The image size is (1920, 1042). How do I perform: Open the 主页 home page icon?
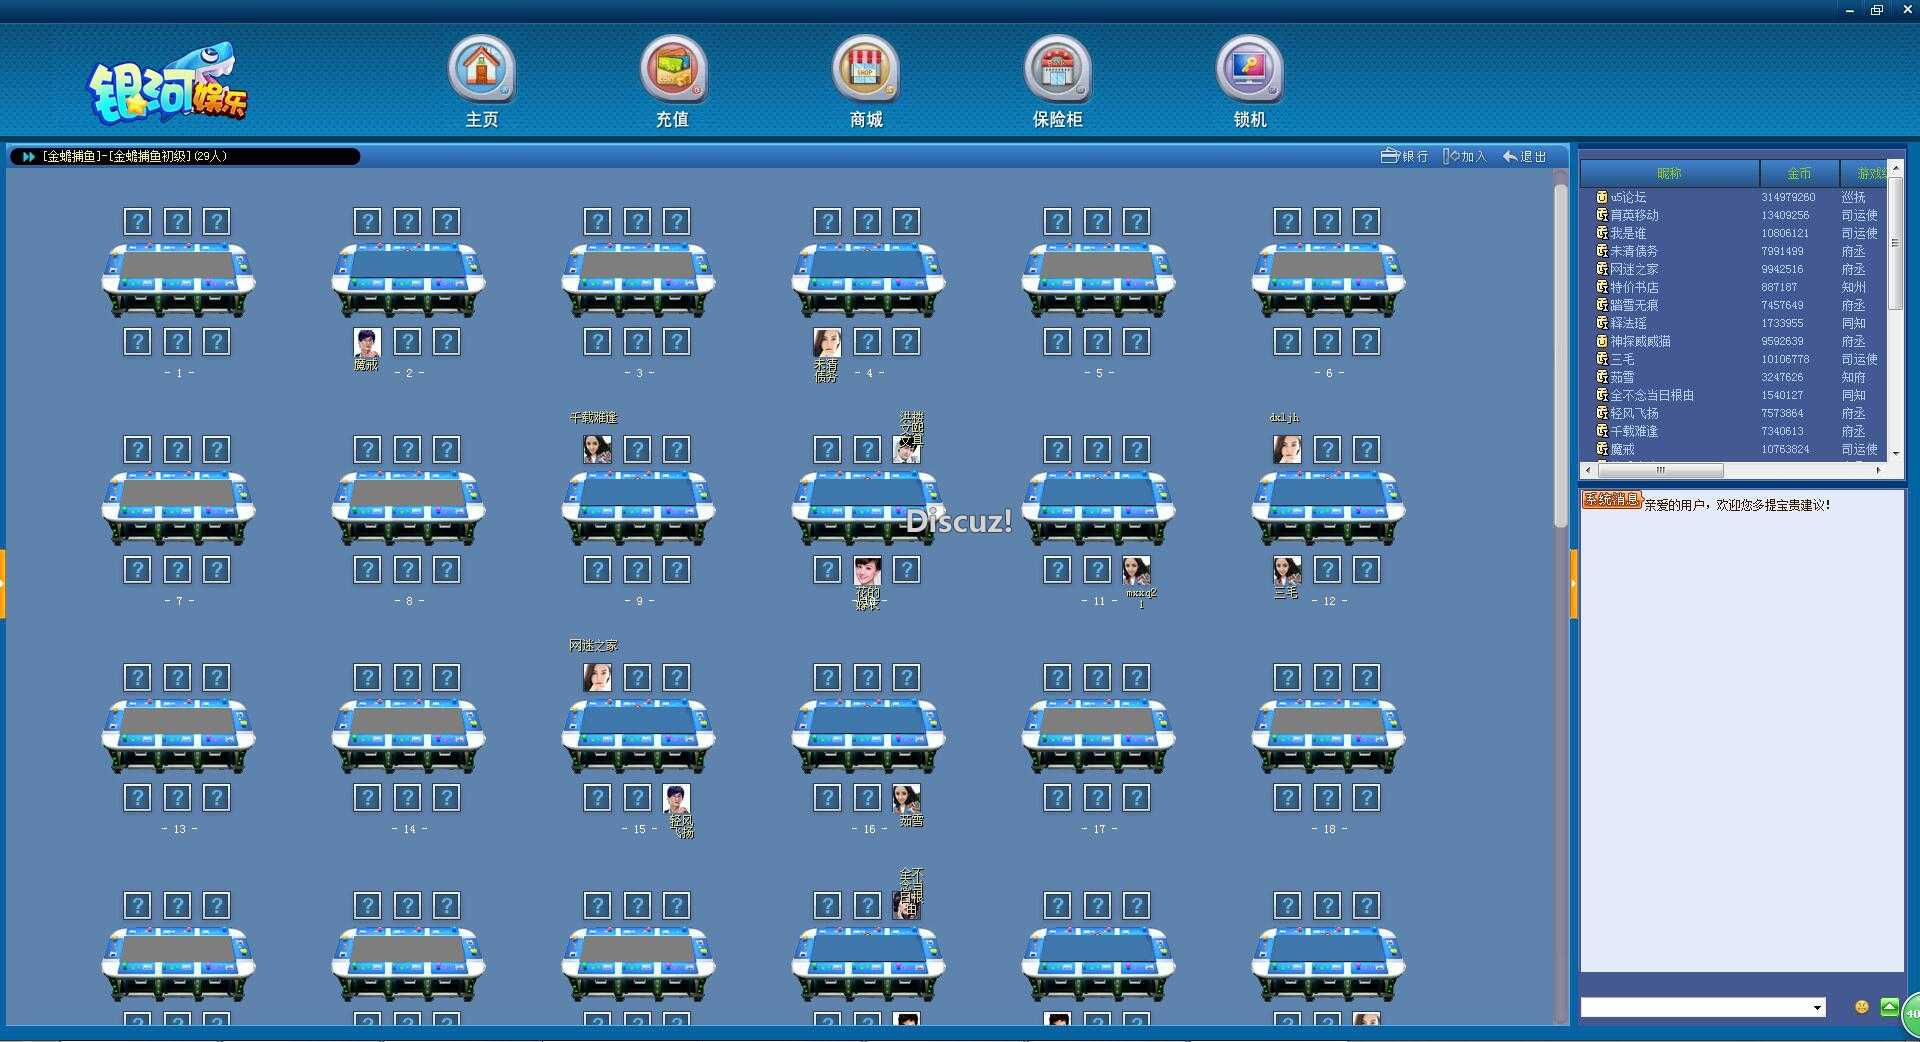tap(481, 70)
